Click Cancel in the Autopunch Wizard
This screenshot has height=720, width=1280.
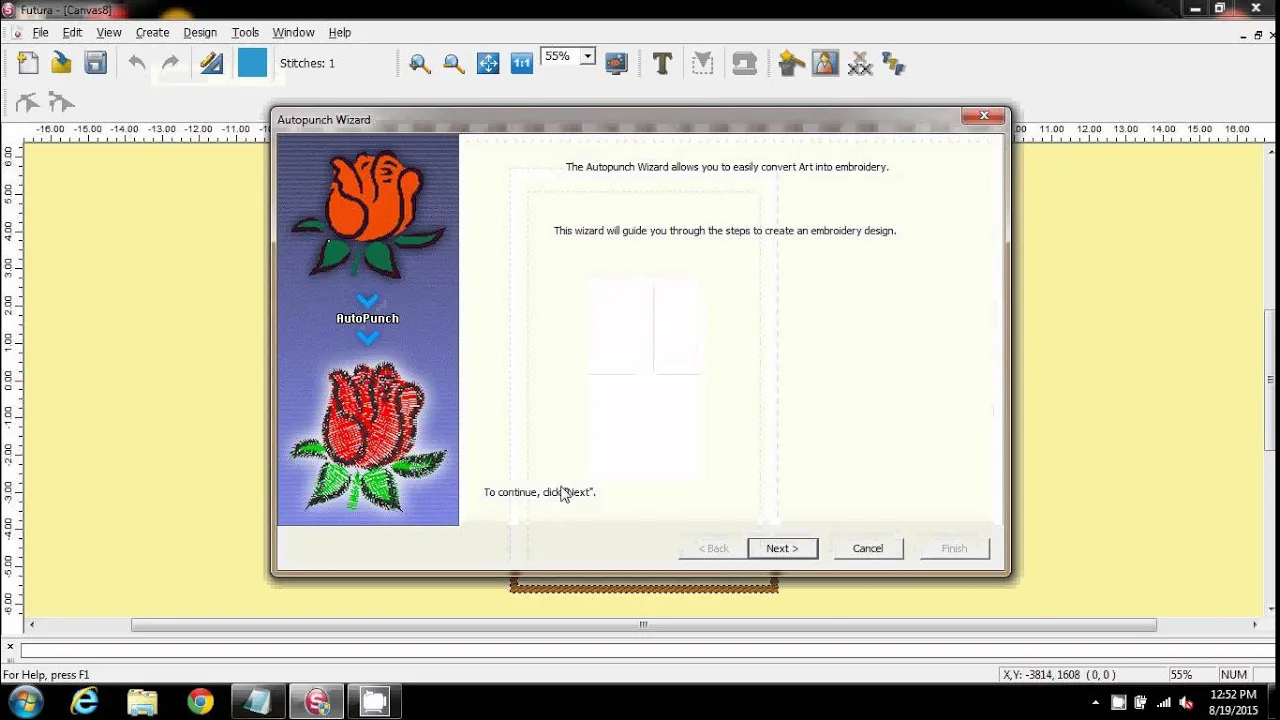(x=868, y=548)
